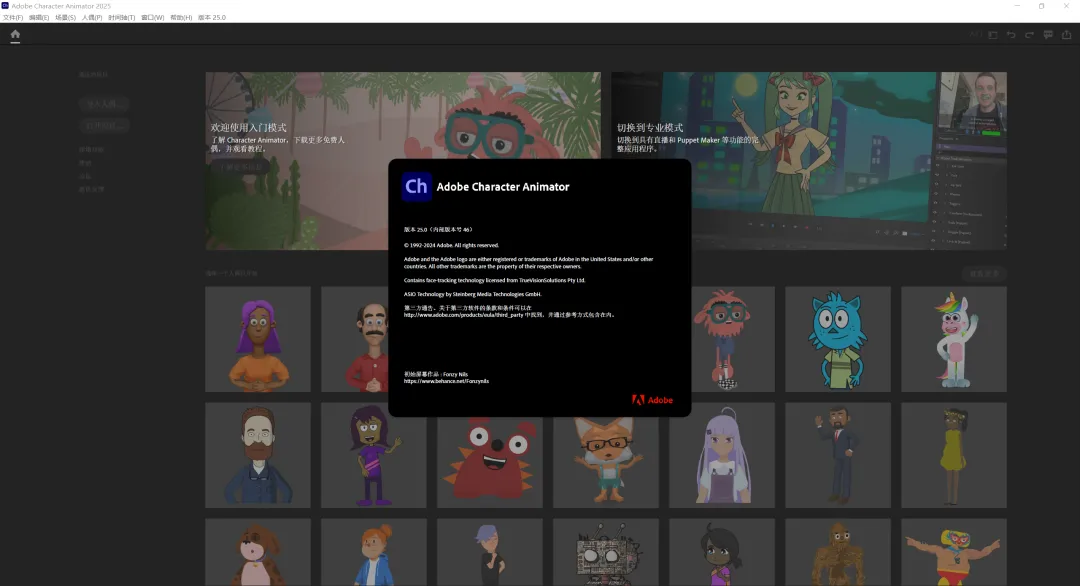
Task: Click the 打开项目 button in sidebar
Action: pyautogui.click(x=104, y=126)
